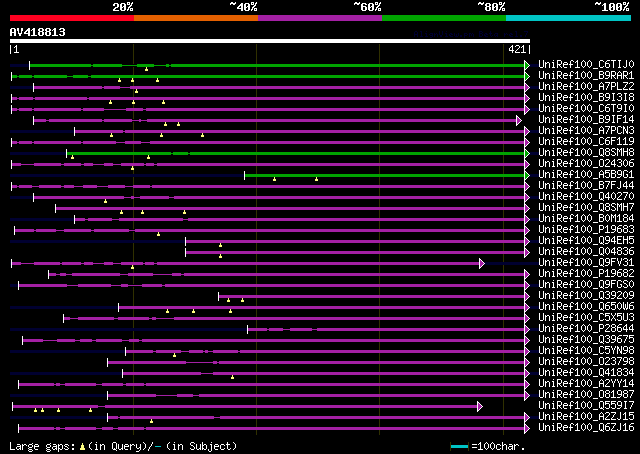Image resolution: width=640 pixels, height=454 pixels.
Task: Select the UniRef100_Q94EH5 label
Action: pyautogui.click(x=586, y=241)
